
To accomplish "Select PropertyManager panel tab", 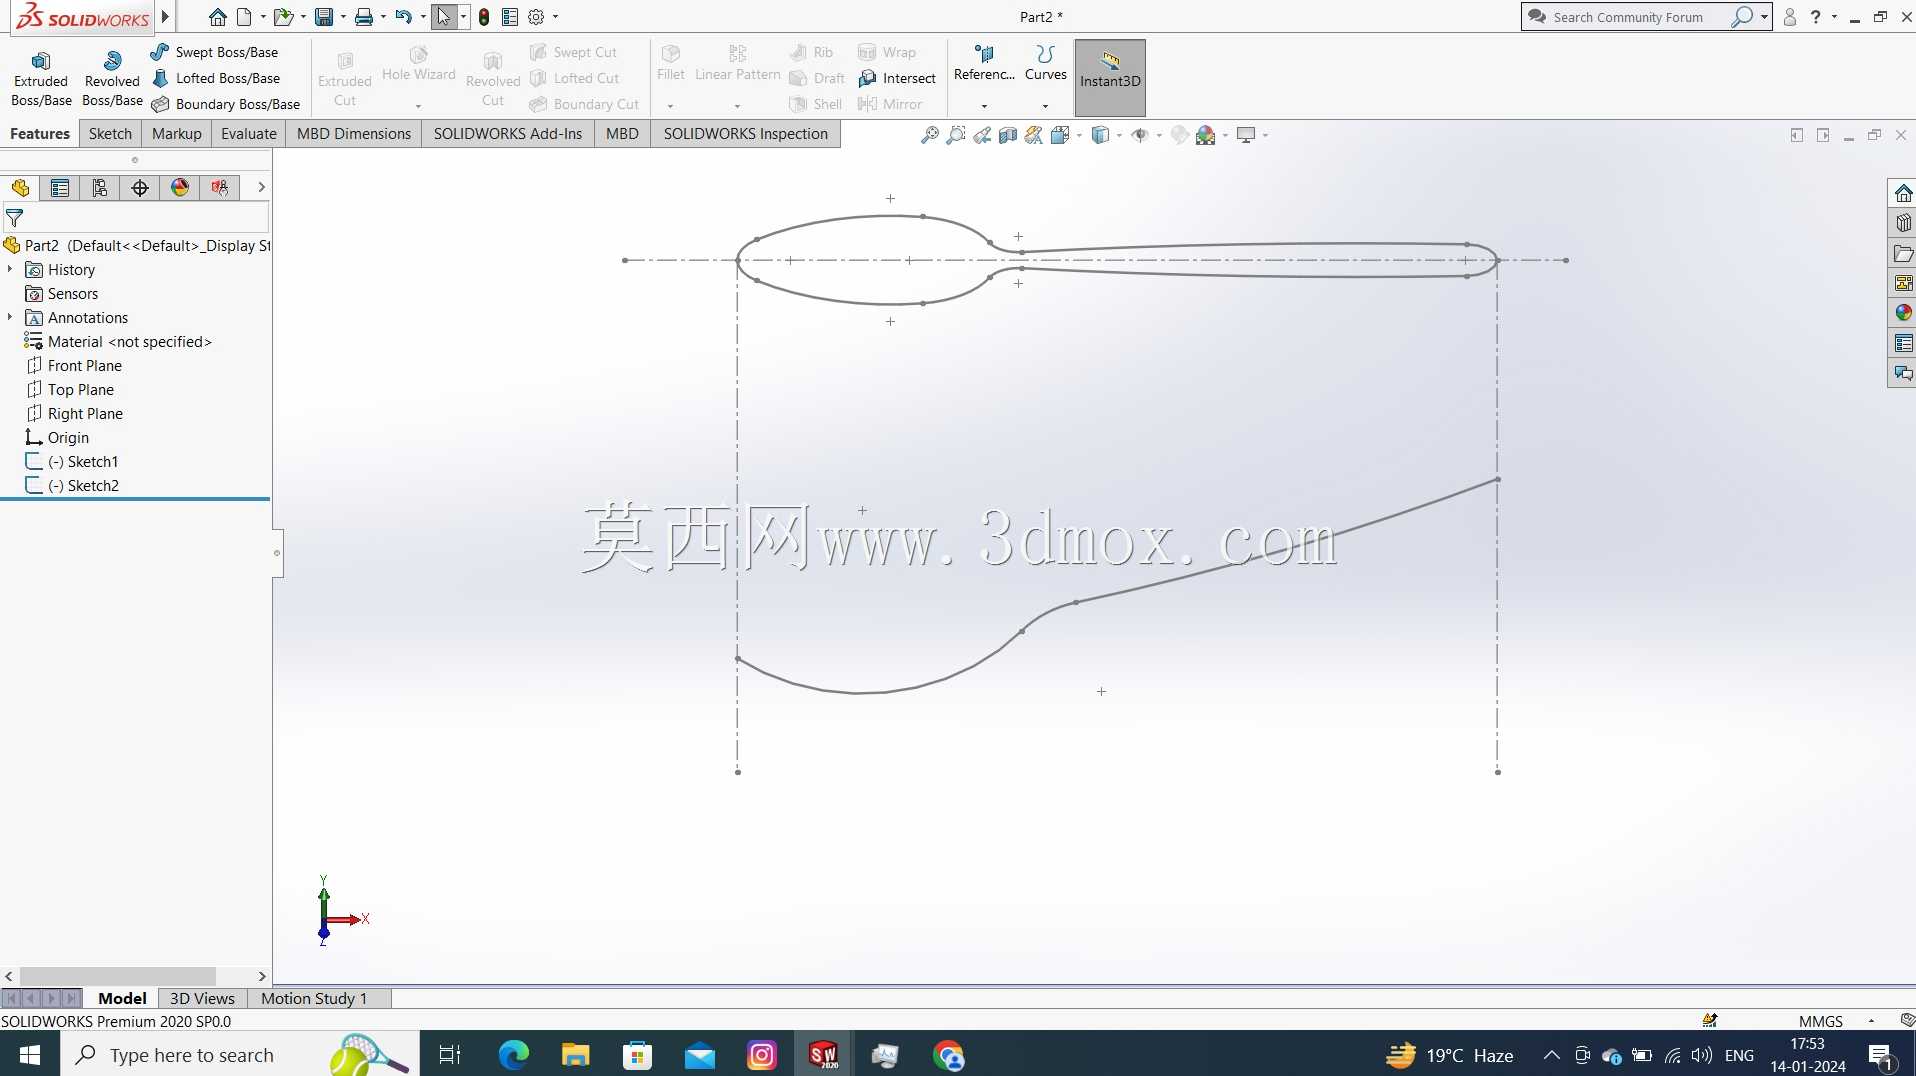I will (60, 188).
